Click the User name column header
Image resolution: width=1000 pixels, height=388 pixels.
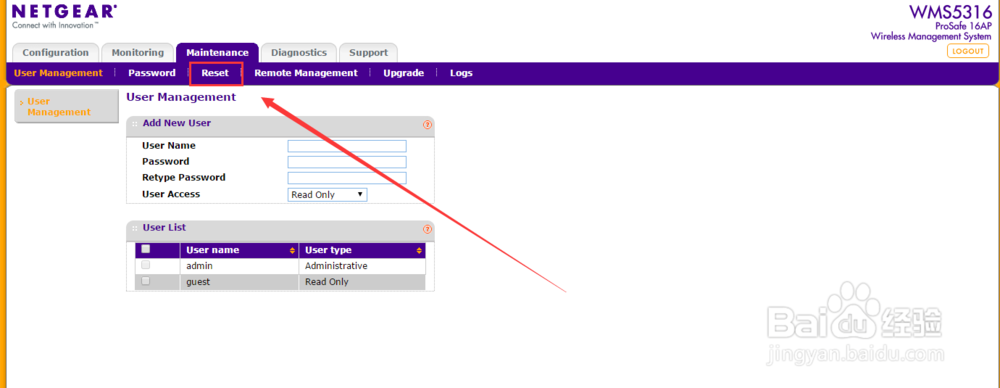(x=239, y=250)
